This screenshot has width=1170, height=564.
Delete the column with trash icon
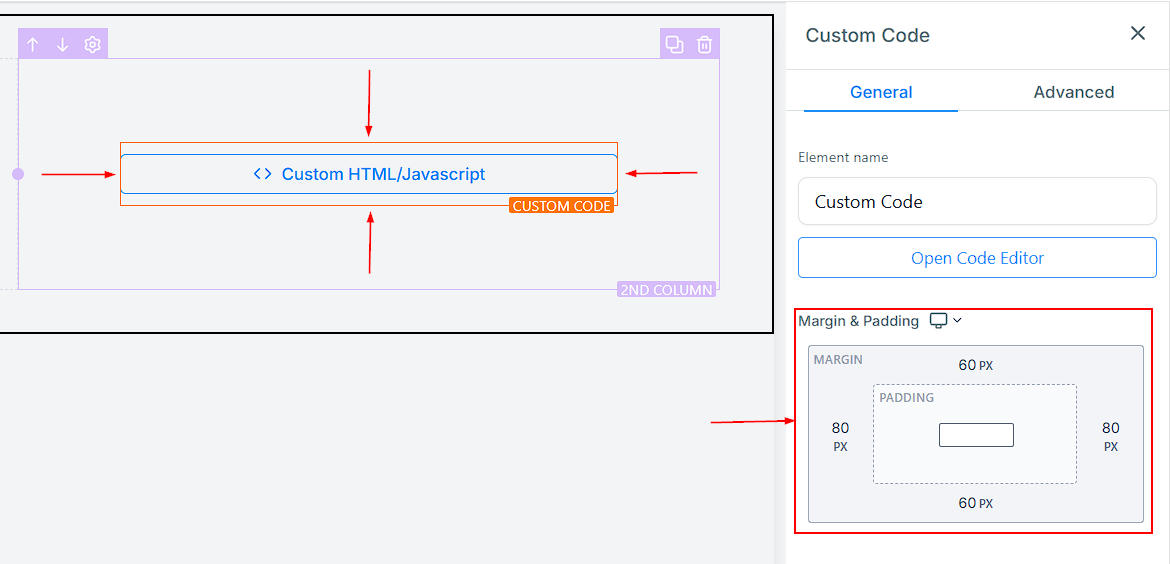point(704,44)
